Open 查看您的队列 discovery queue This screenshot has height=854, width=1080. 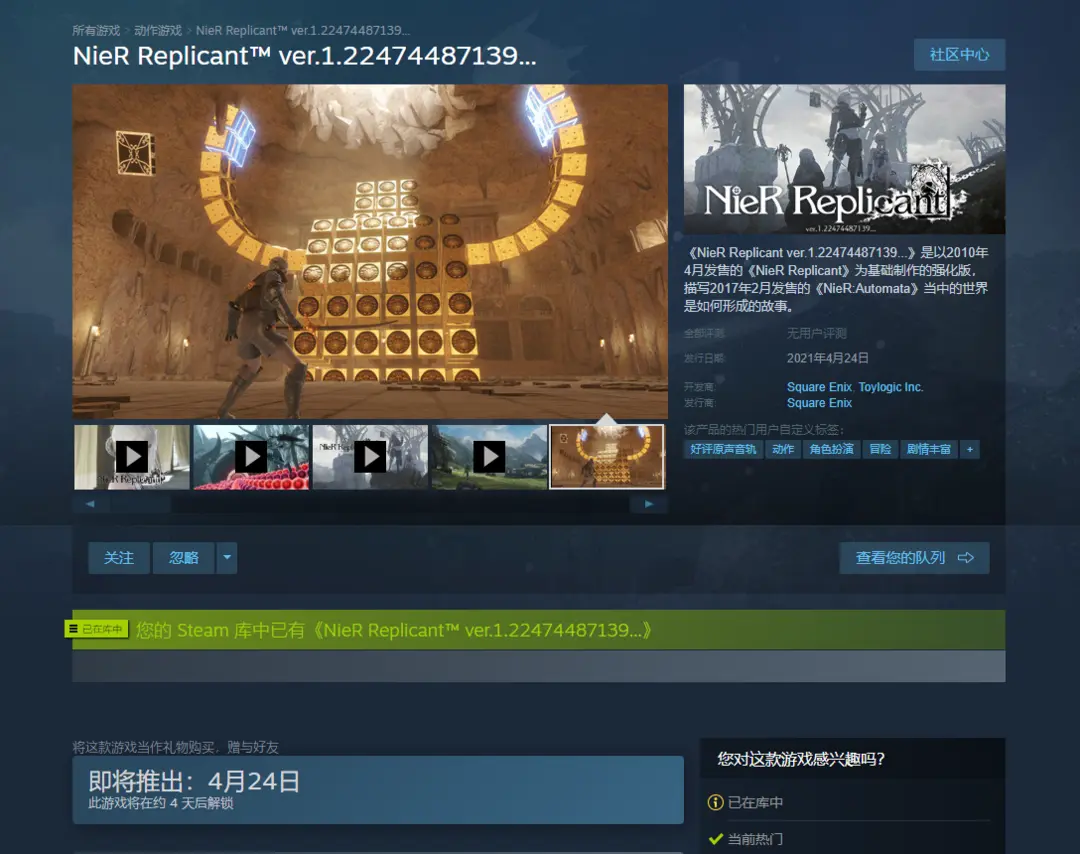914,558
